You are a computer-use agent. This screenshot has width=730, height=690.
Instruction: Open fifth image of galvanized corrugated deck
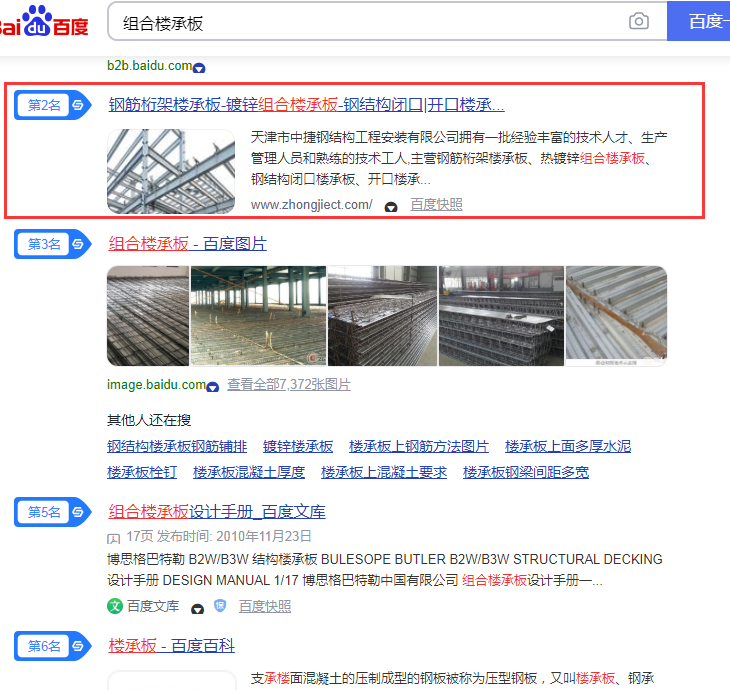point(616,316)
